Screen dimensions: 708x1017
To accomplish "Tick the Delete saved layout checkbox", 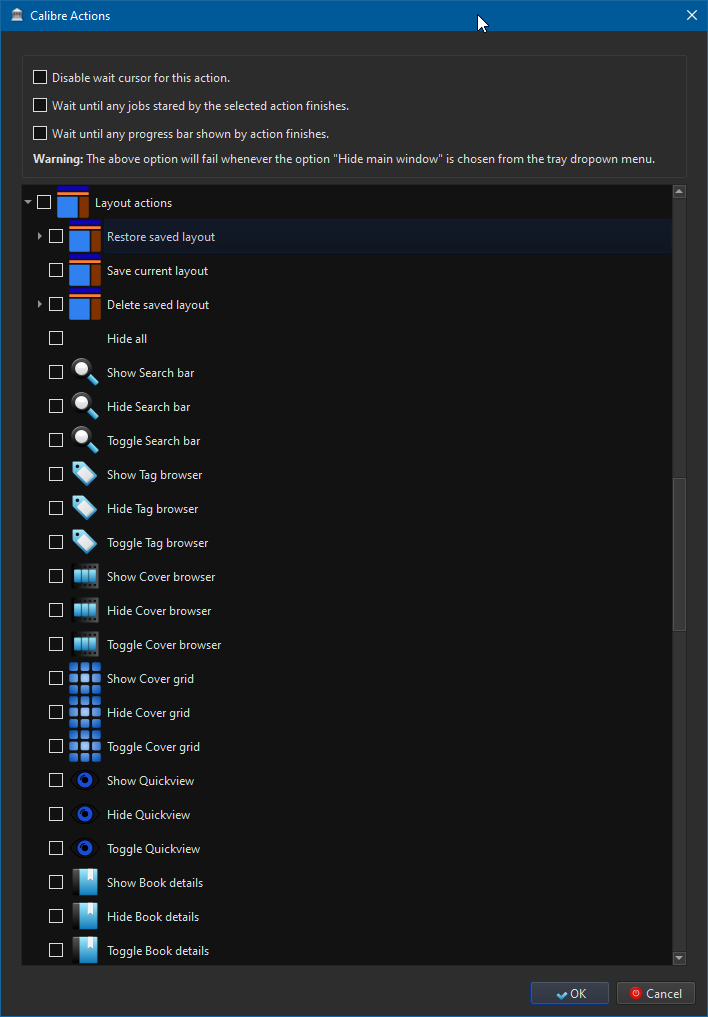I will tap(56, 304).
